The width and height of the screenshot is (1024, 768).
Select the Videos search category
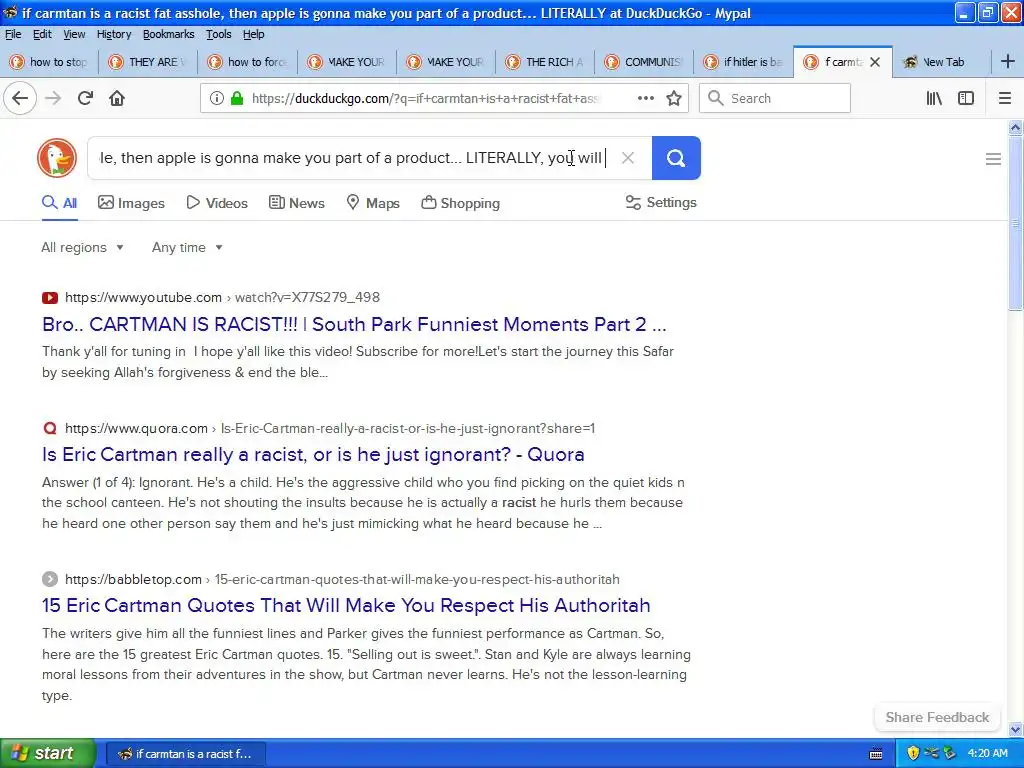click(217, 203)
